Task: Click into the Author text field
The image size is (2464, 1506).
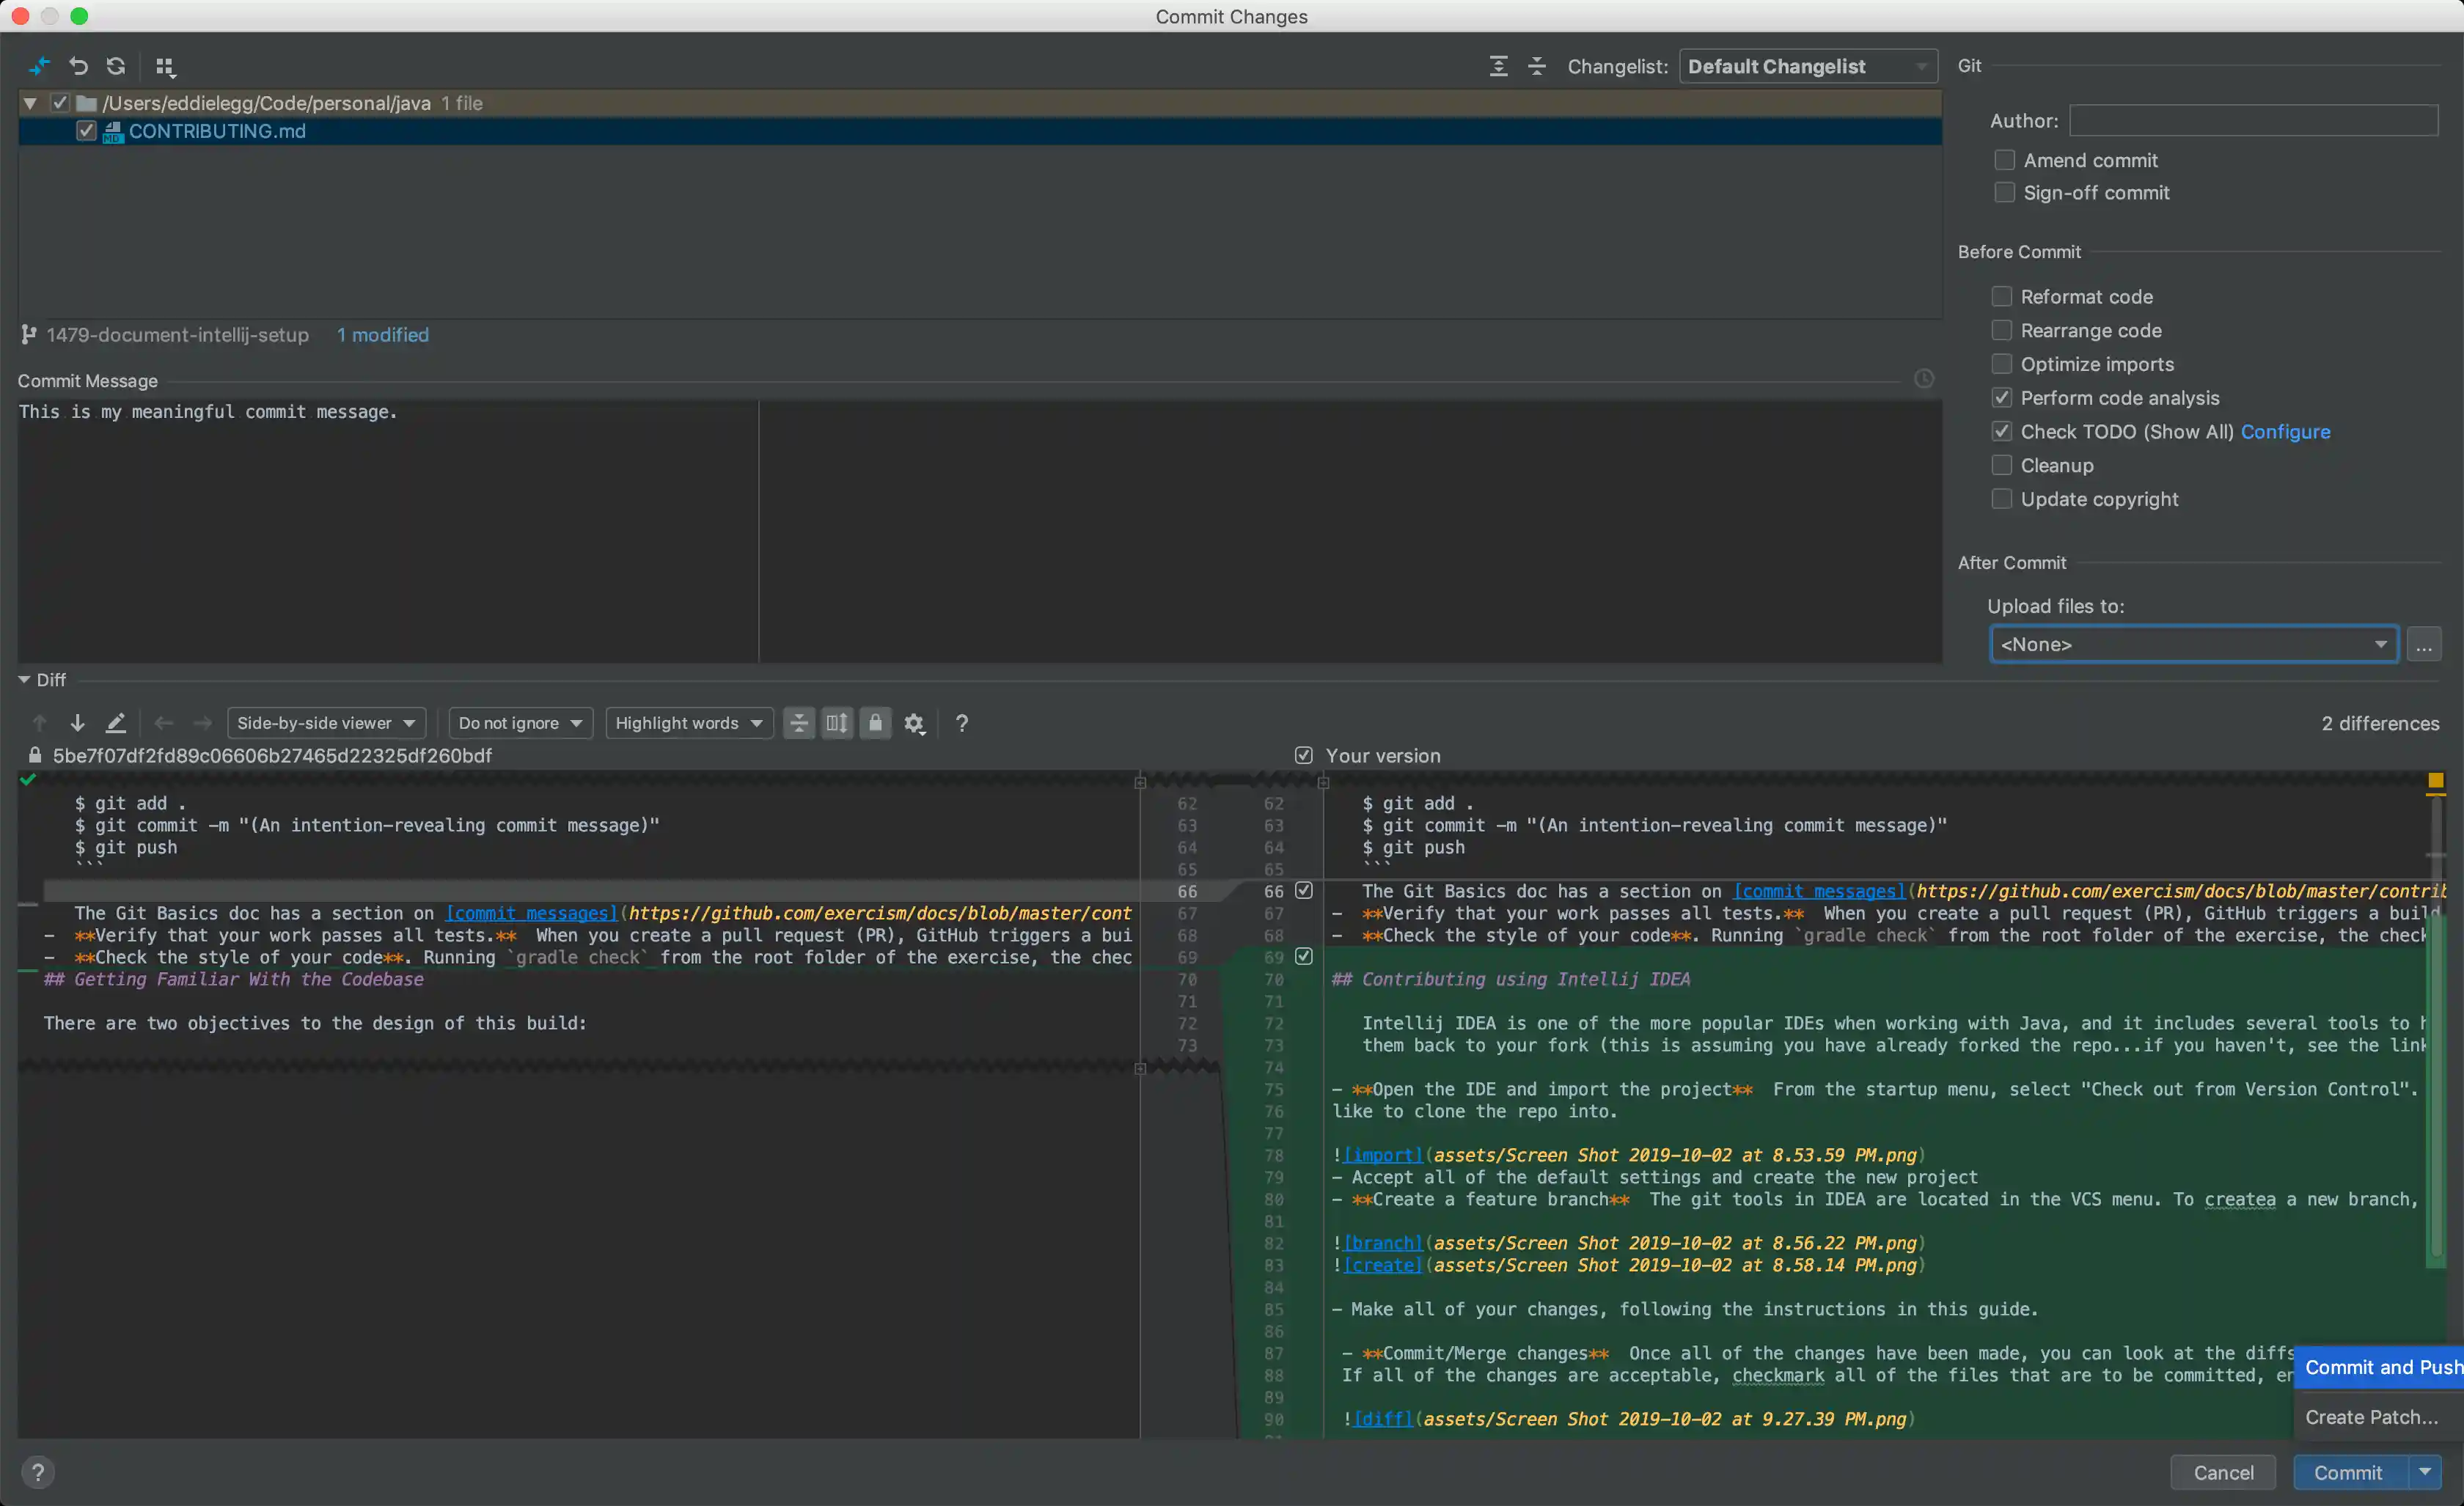Action: [2253, 121]
